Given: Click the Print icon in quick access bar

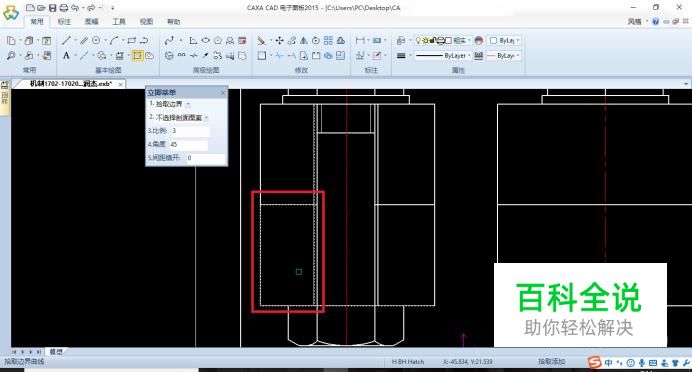Looking at the screenshot, I should point(64,8).
